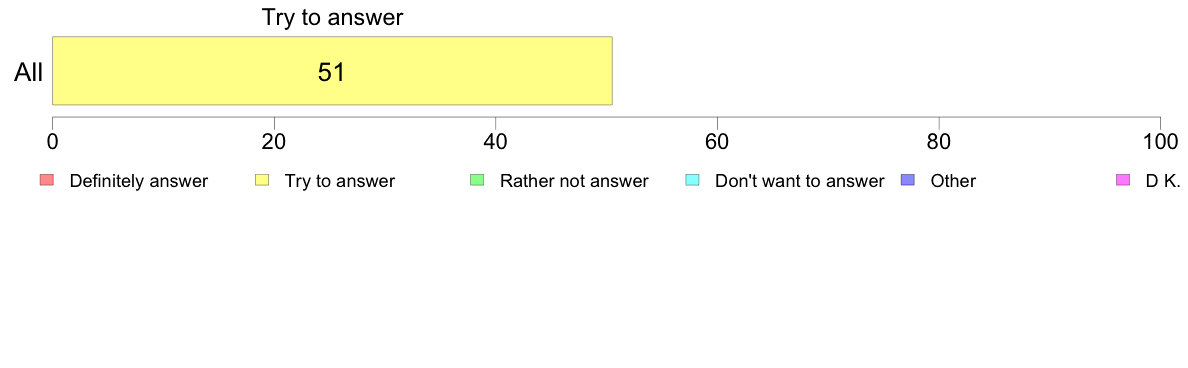This screenshot has height=368, width=1188.
Task: Click the 40 axis tick label
Action: (x=495, y=142)
